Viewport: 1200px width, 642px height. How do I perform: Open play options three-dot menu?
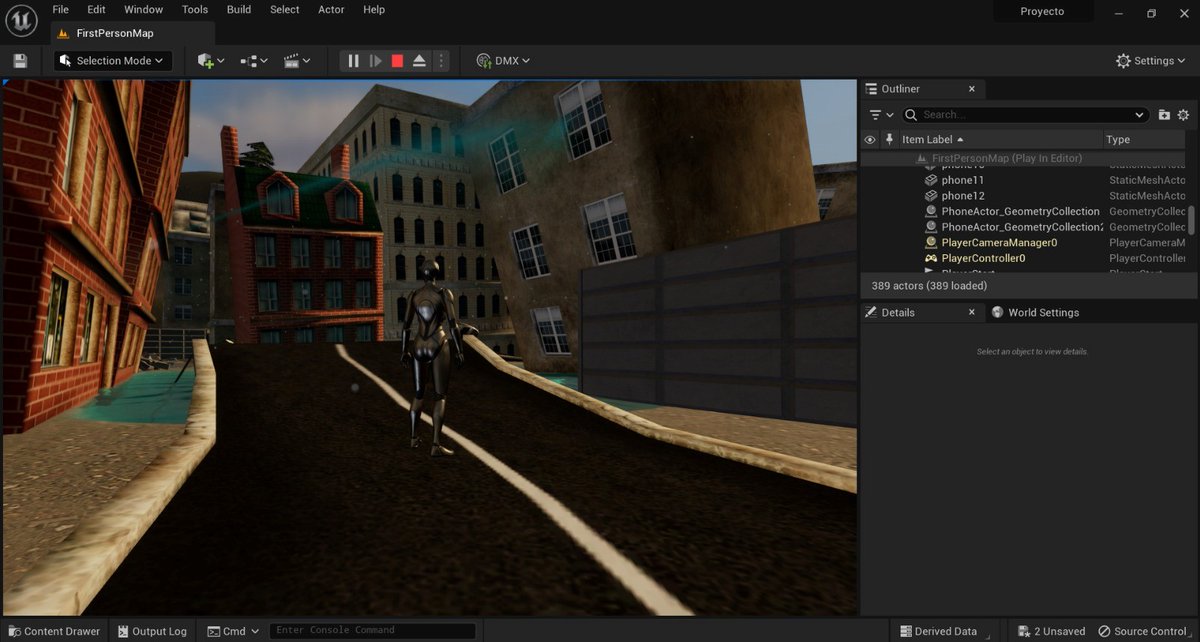pos(441,61)
